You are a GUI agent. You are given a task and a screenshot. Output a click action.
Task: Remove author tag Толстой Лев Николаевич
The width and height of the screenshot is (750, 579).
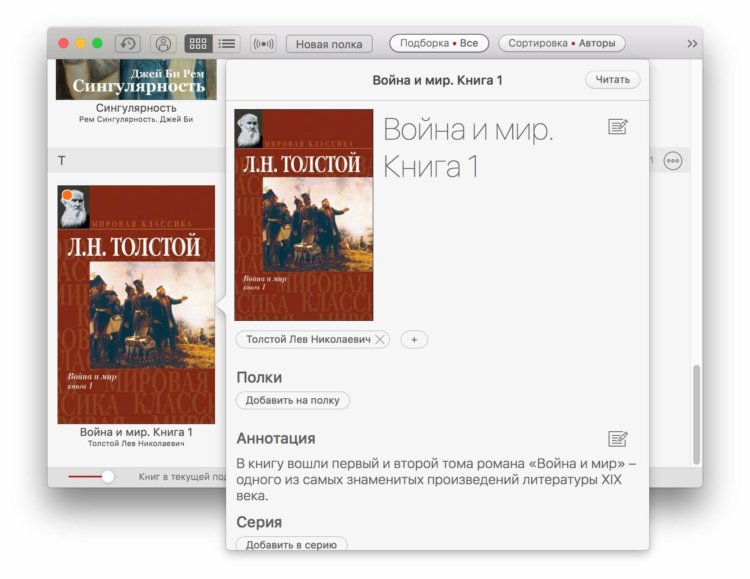(x=380, y=339)
